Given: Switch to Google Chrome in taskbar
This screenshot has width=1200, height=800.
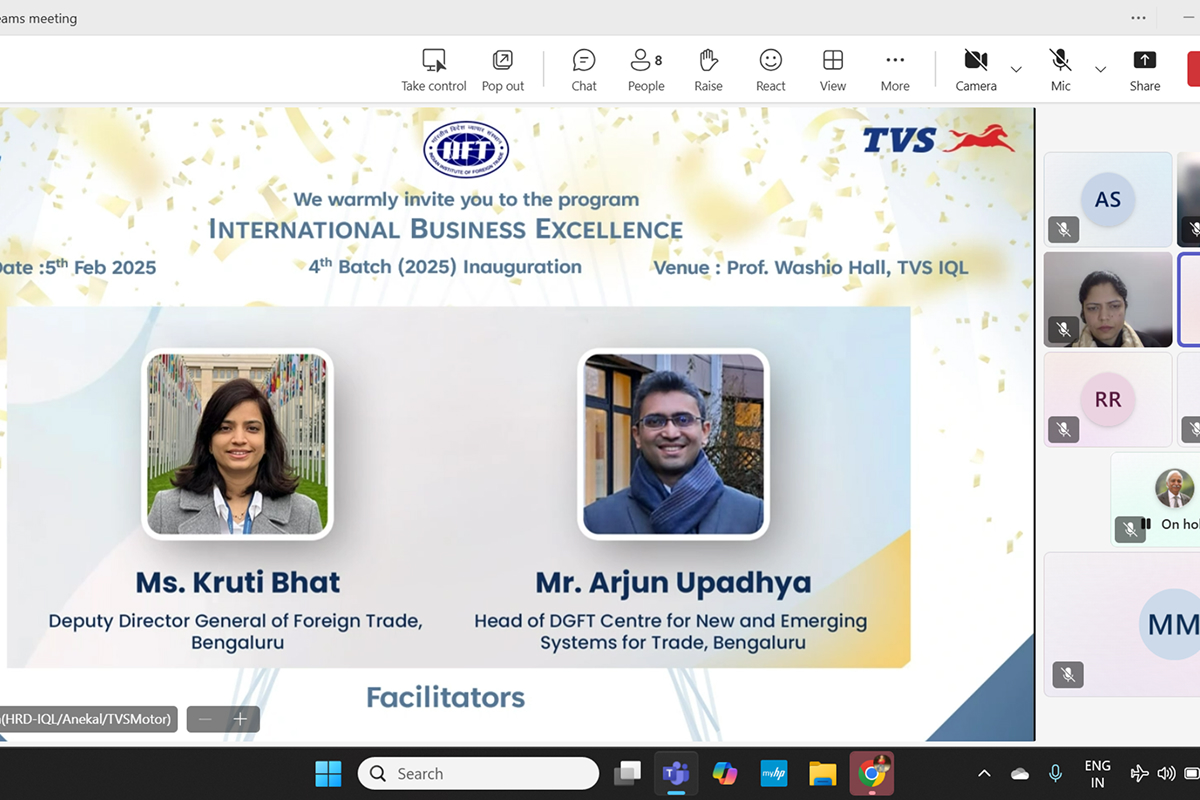Looking at the screenshot, I should [x=871, y=773].
